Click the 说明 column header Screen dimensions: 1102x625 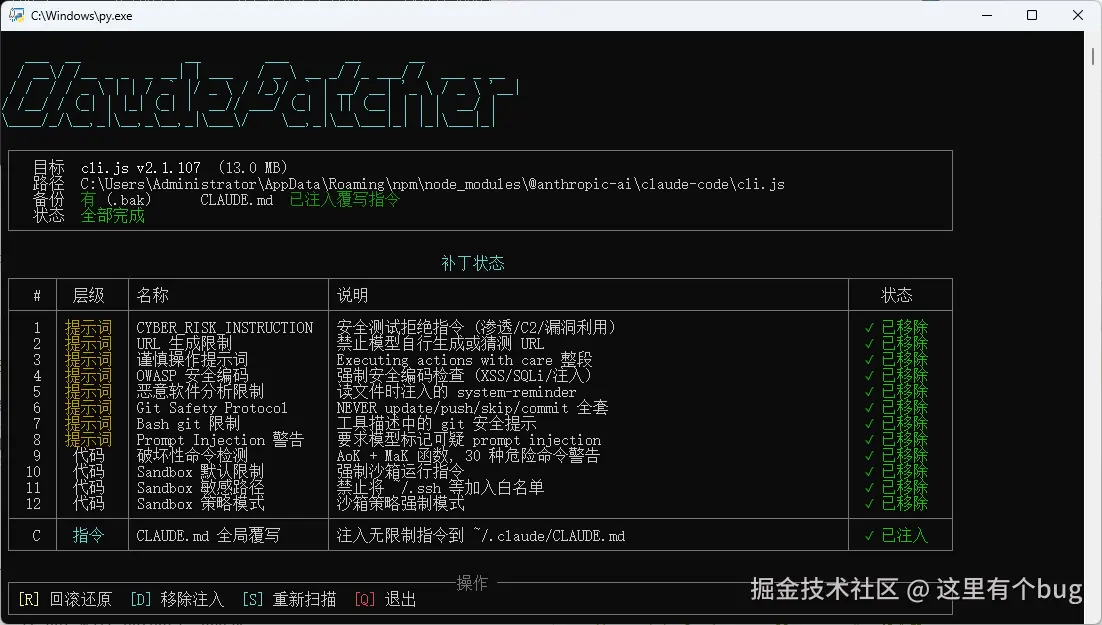[352, 295]
